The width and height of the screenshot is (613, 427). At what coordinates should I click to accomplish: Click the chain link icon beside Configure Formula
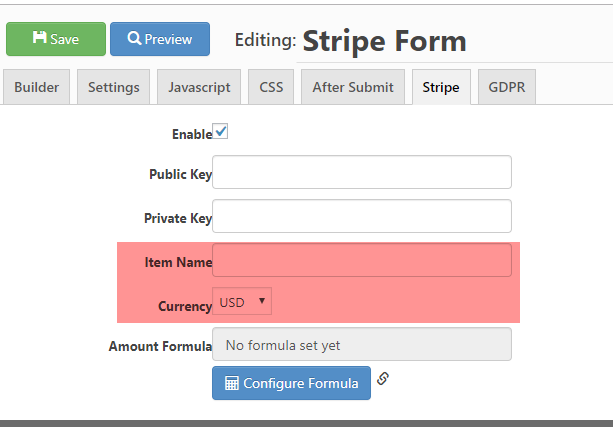pos(383,379)
